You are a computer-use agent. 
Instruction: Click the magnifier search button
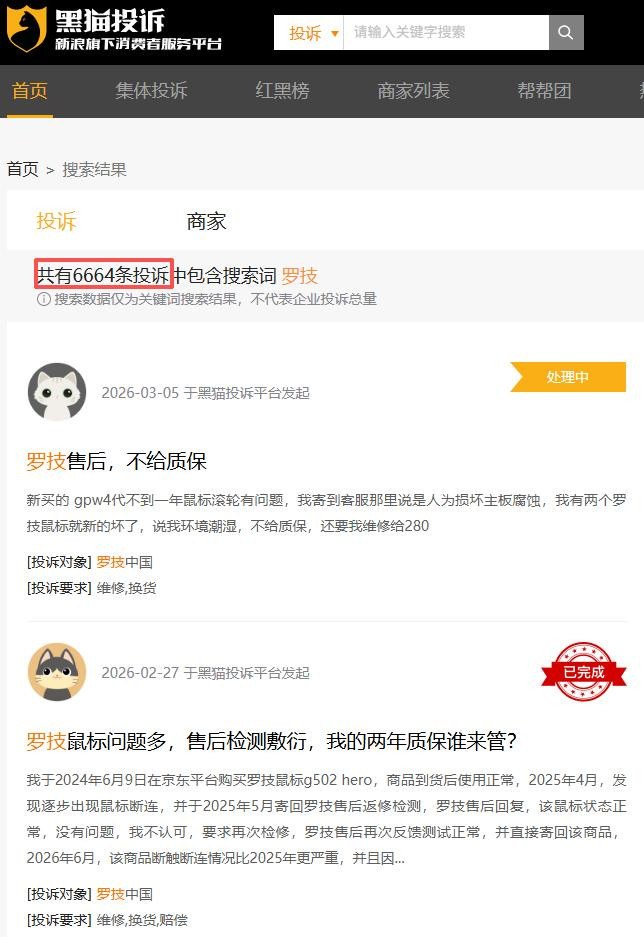(x=566, y=32)
